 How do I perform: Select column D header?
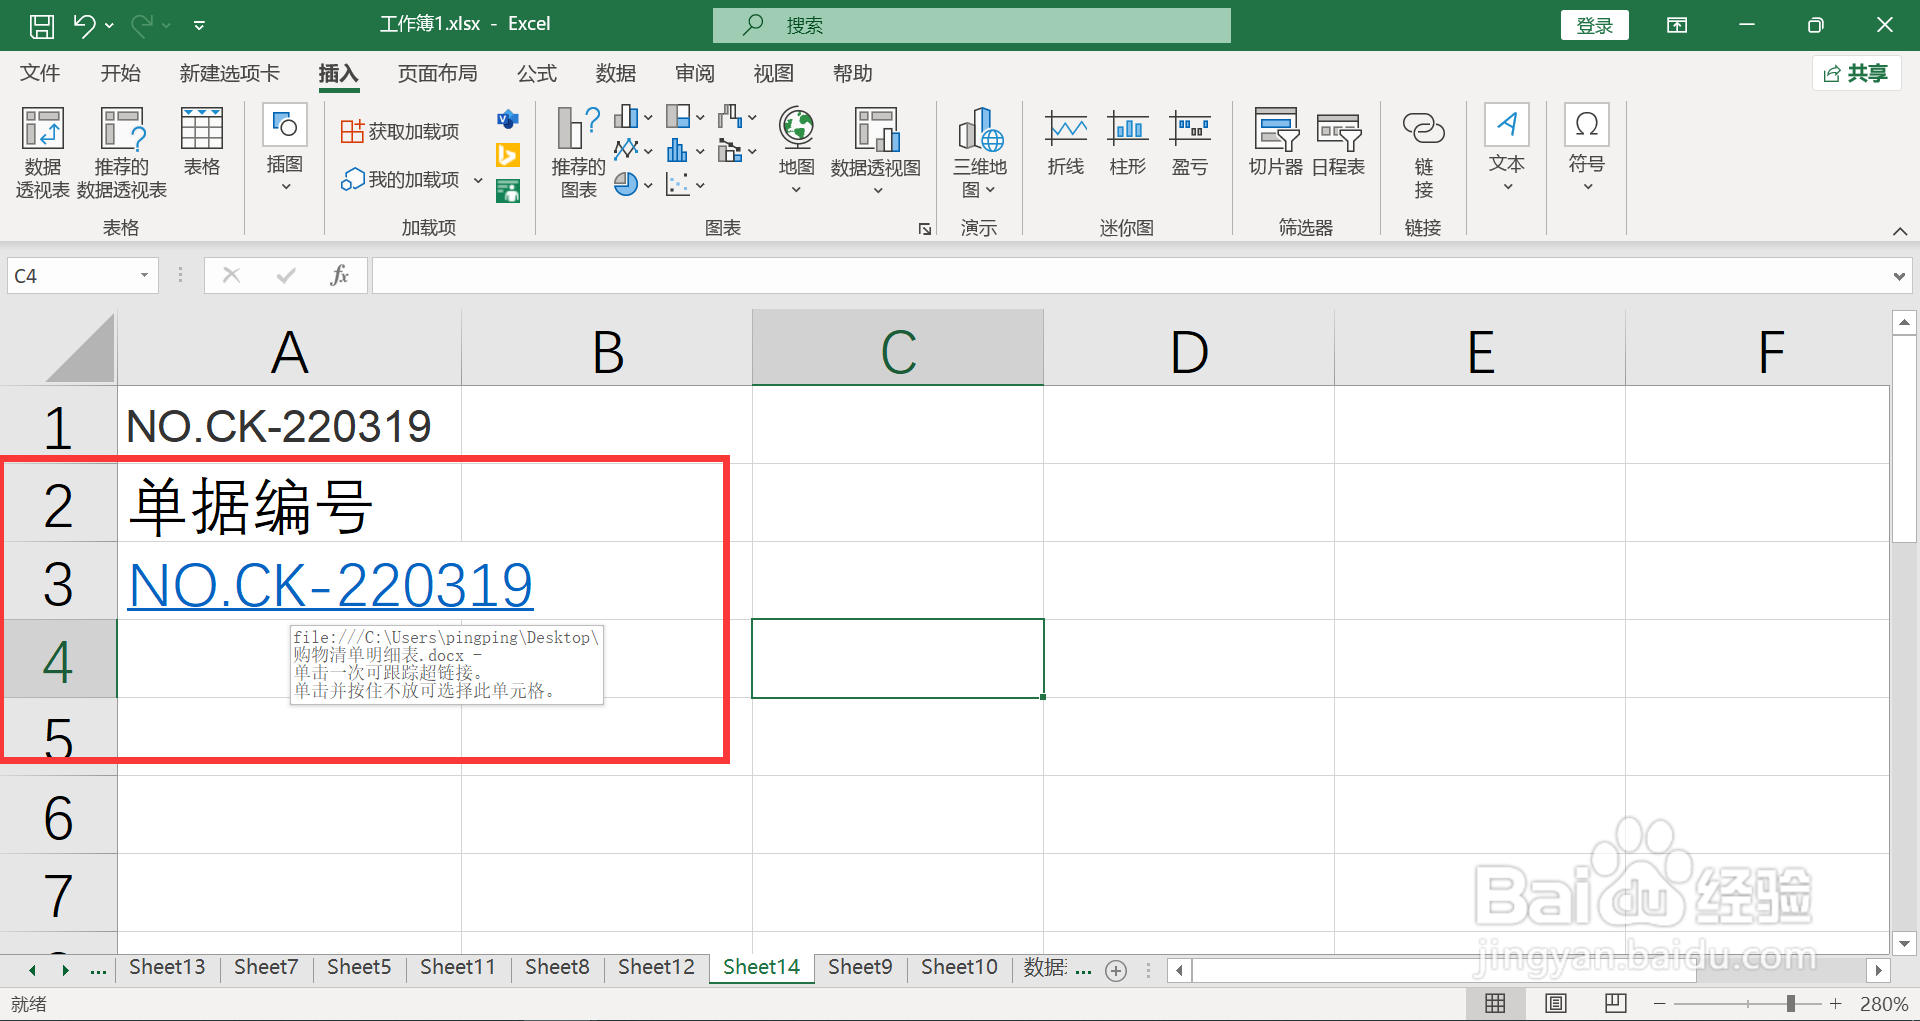click(x=1189, y=350)
